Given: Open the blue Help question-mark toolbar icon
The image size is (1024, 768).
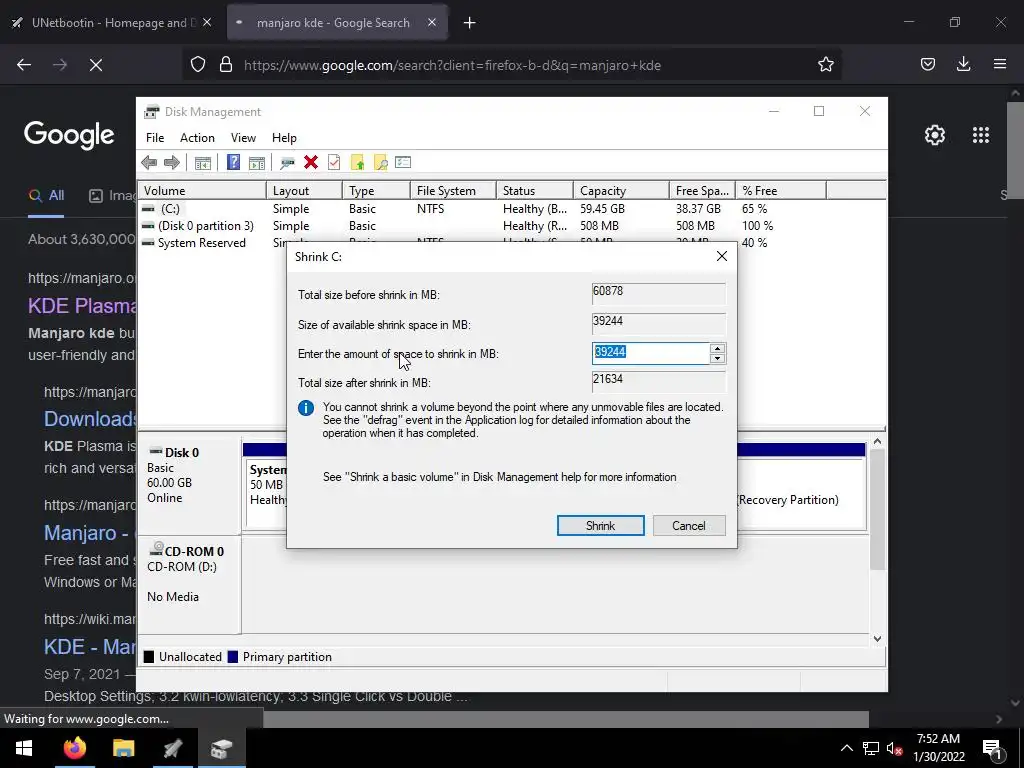Looking at the screenshot, I should coord(233,163).
